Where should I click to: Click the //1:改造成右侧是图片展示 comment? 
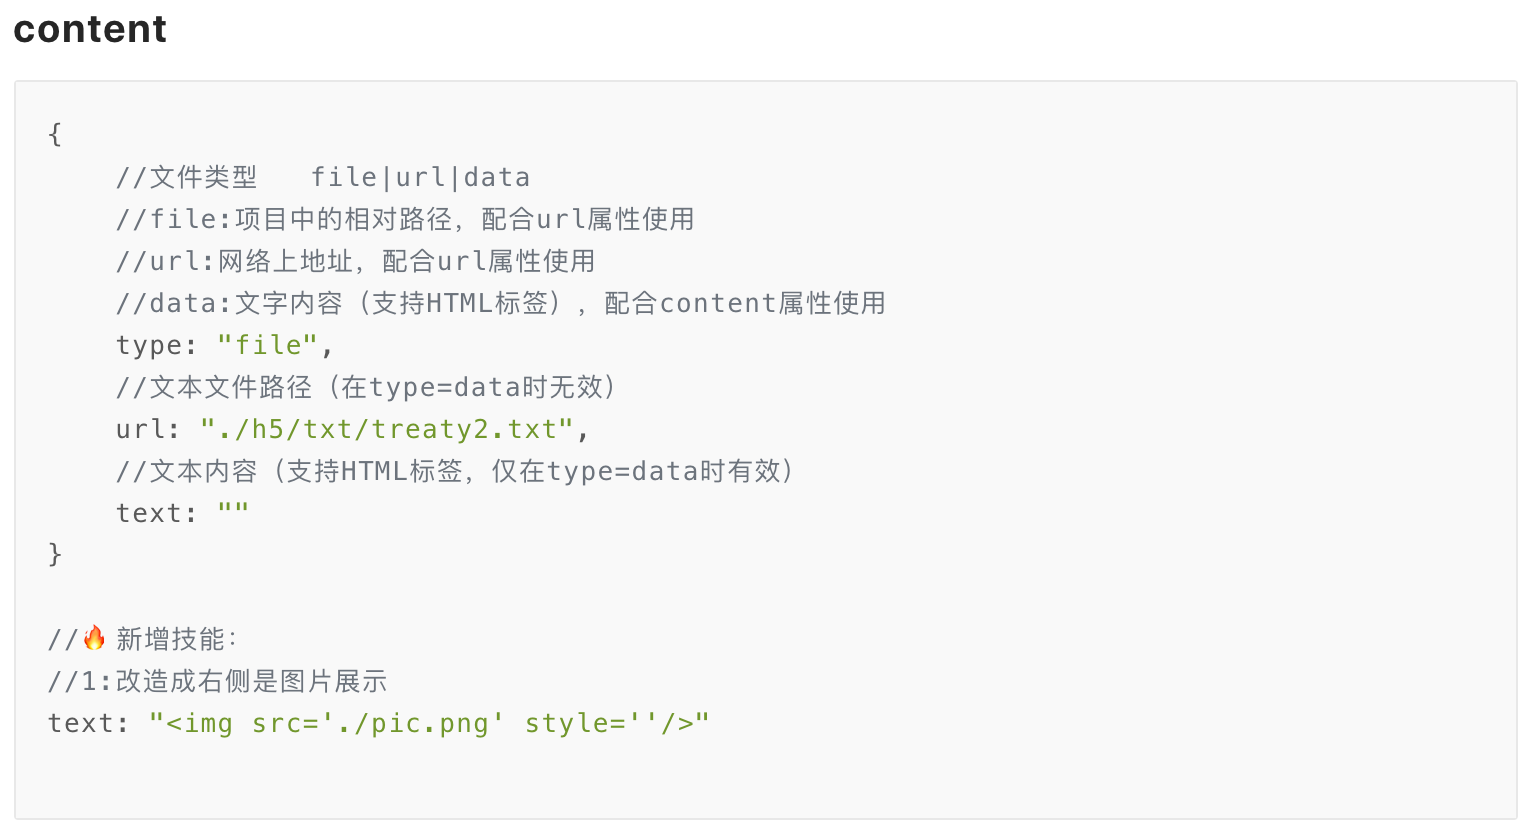(x=217, y=681)
